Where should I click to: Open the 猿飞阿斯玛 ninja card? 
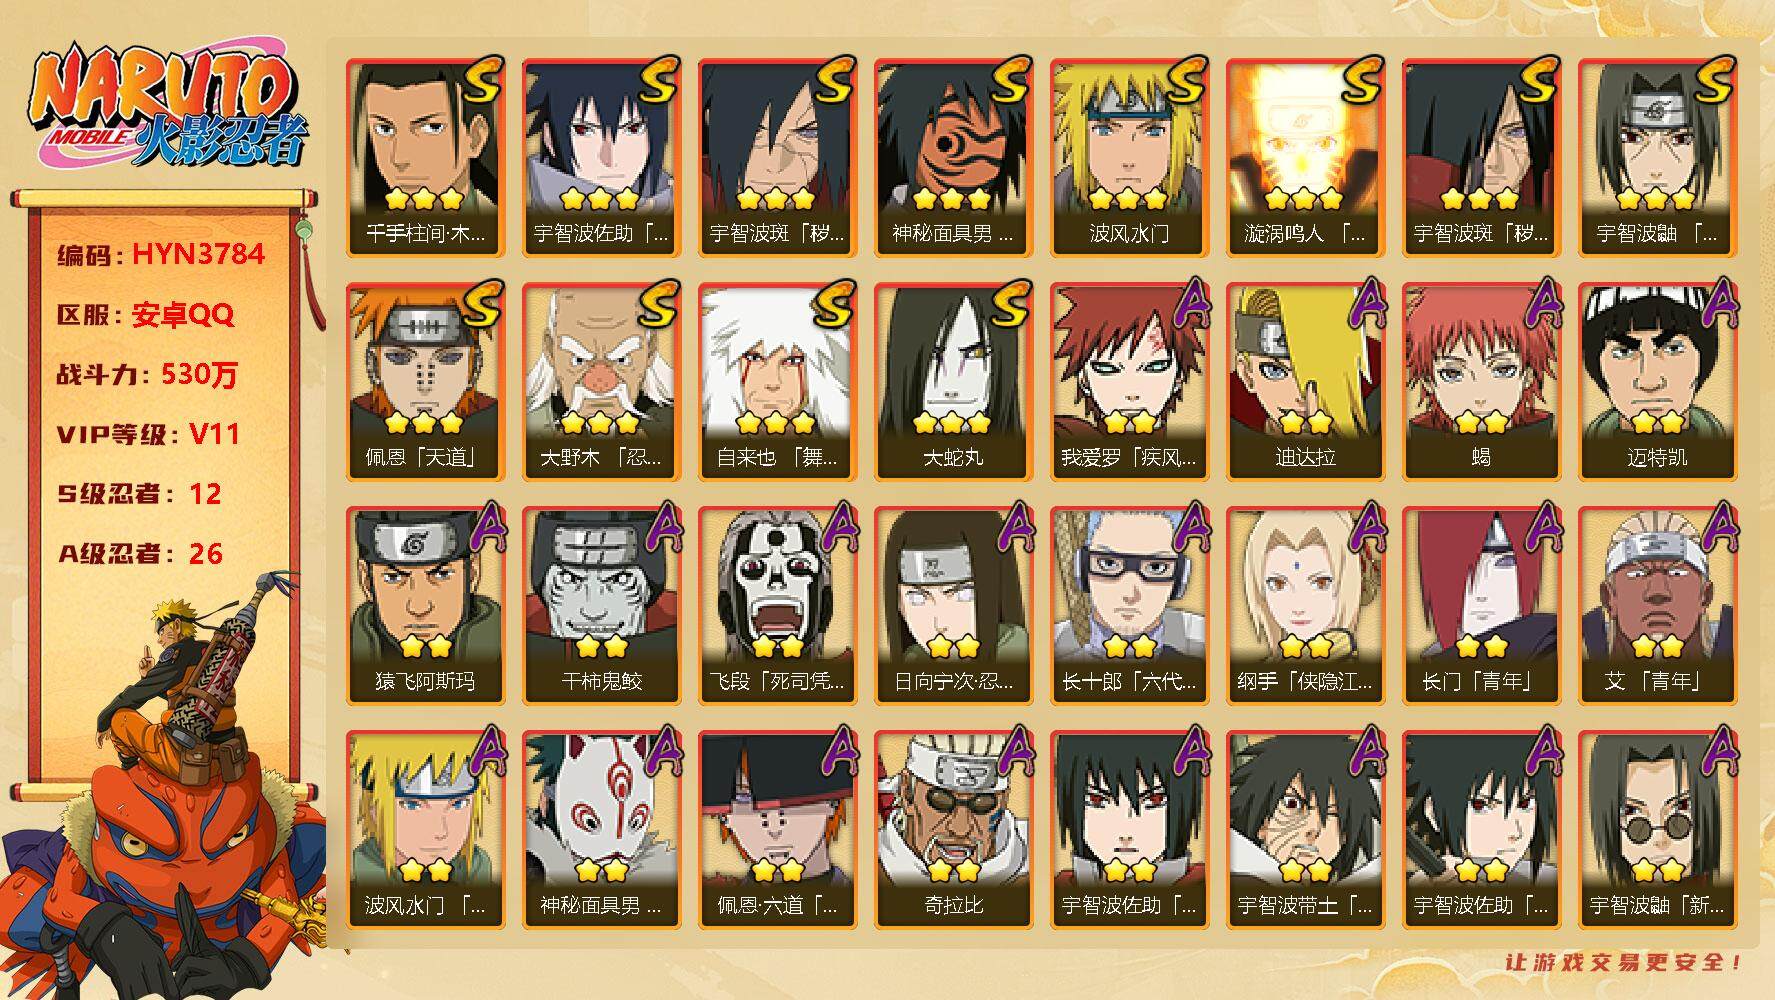click(425, 606)
